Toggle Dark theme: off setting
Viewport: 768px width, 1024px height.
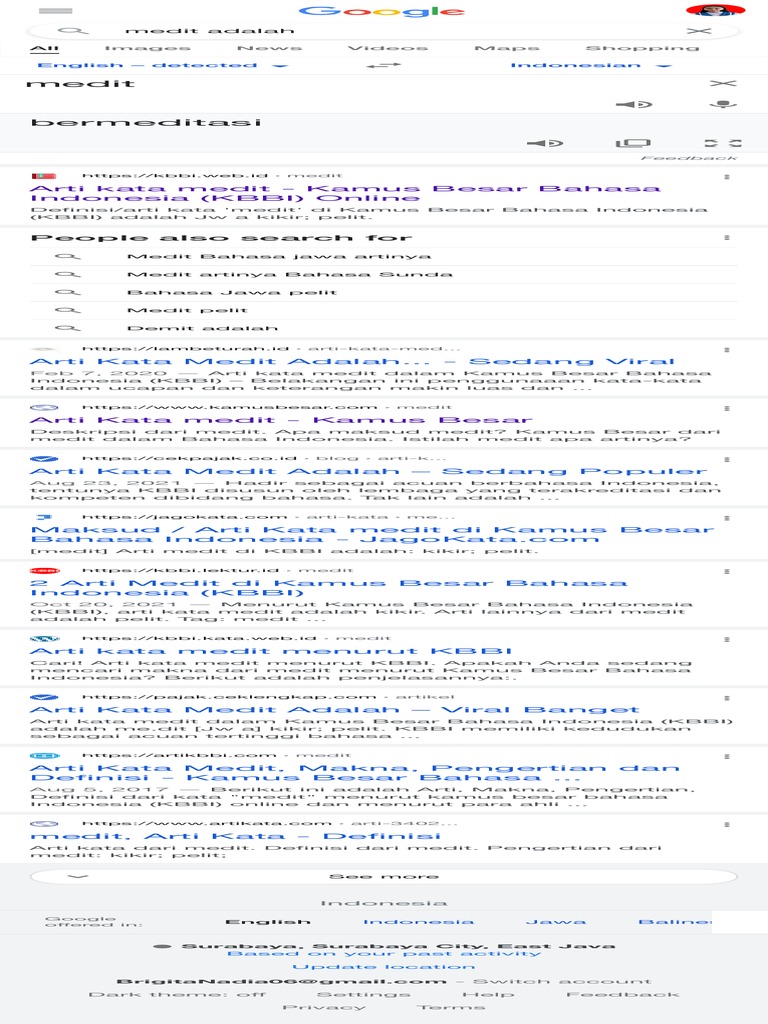coord(177,994)
